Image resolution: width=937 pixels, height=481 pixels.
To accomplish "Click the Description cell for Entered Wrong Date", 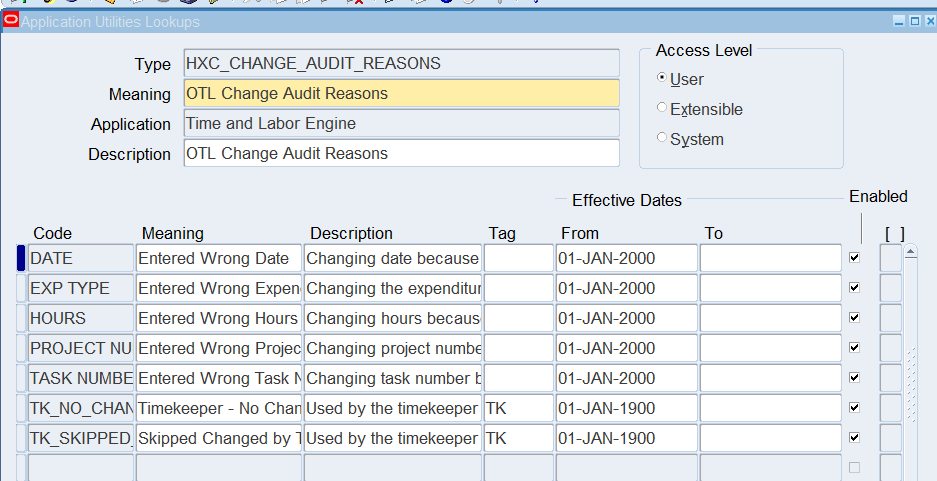I will tap(393, 258).
